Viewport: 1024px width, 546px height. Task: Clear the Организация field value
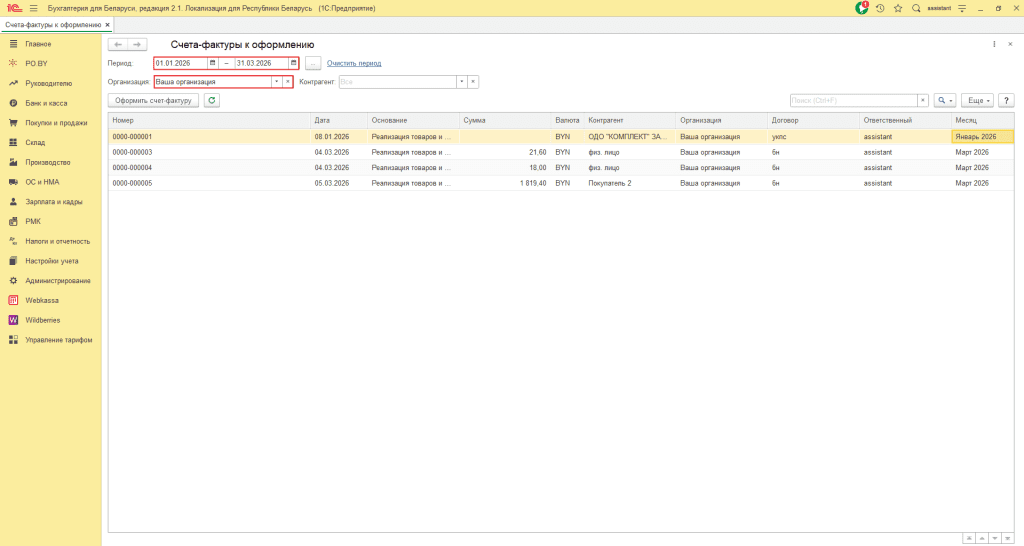pyautogui.click(x=287, y=82)
